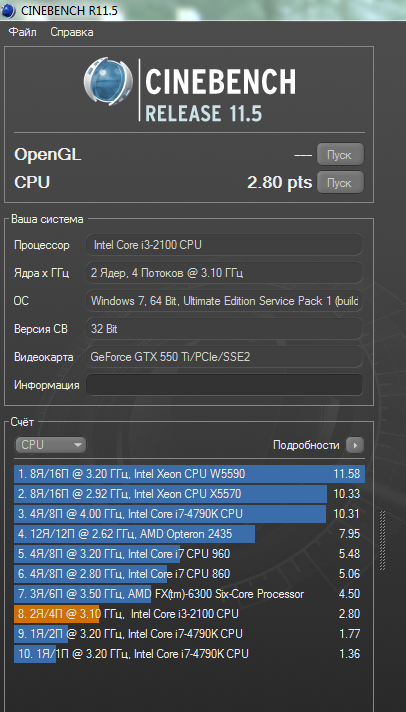Select Xeon W5590 ranking entry

point(189,474)
